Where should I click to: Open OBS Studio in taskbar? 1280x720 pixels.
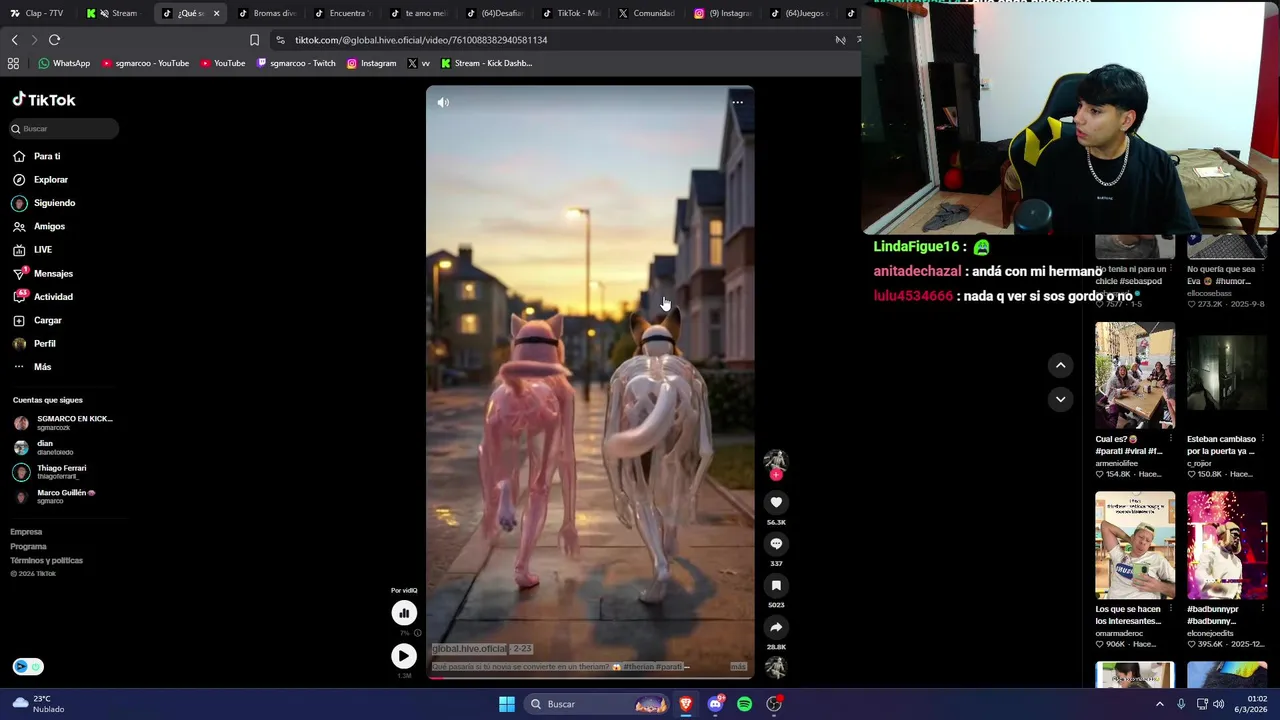click(x=774, y=704)
